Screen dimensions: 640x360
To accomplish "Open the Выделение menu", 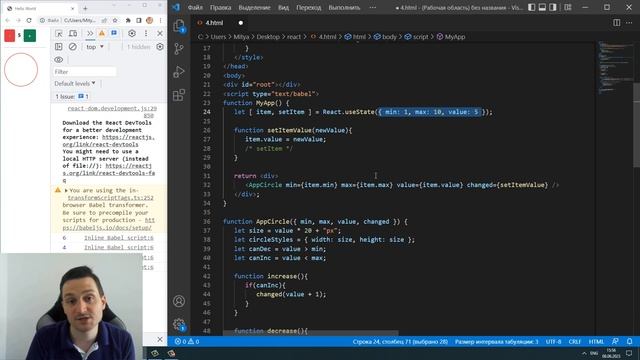I will click(254, 7).
